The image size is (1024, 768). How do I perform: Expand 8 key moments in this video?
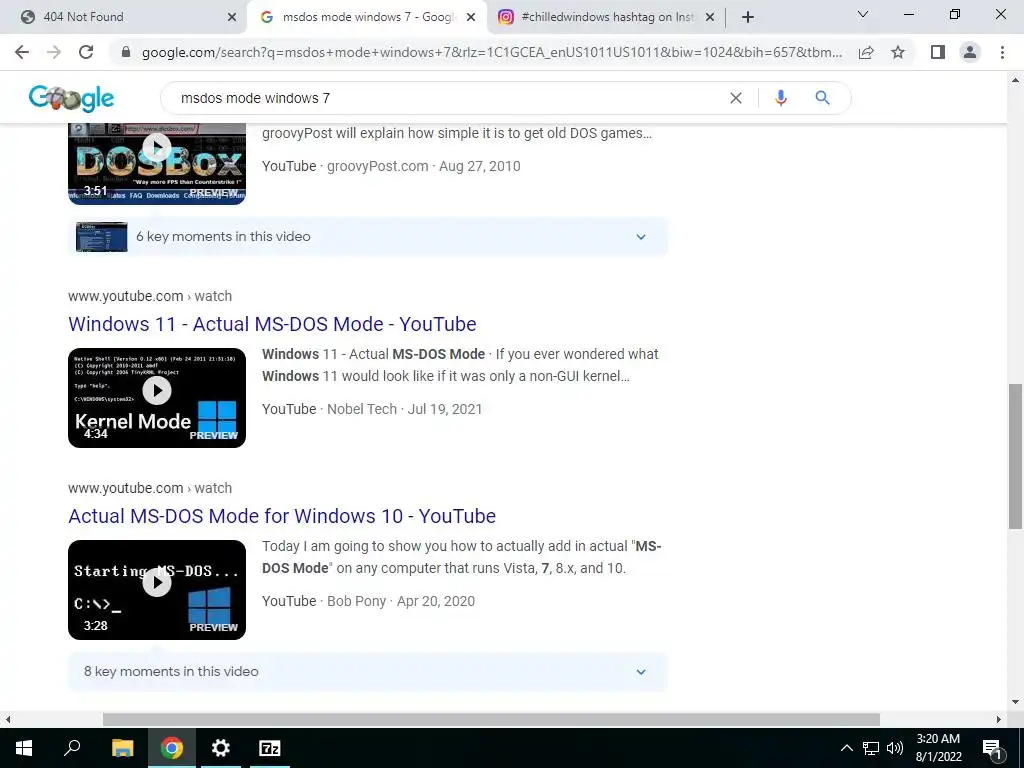click(368, 671)
